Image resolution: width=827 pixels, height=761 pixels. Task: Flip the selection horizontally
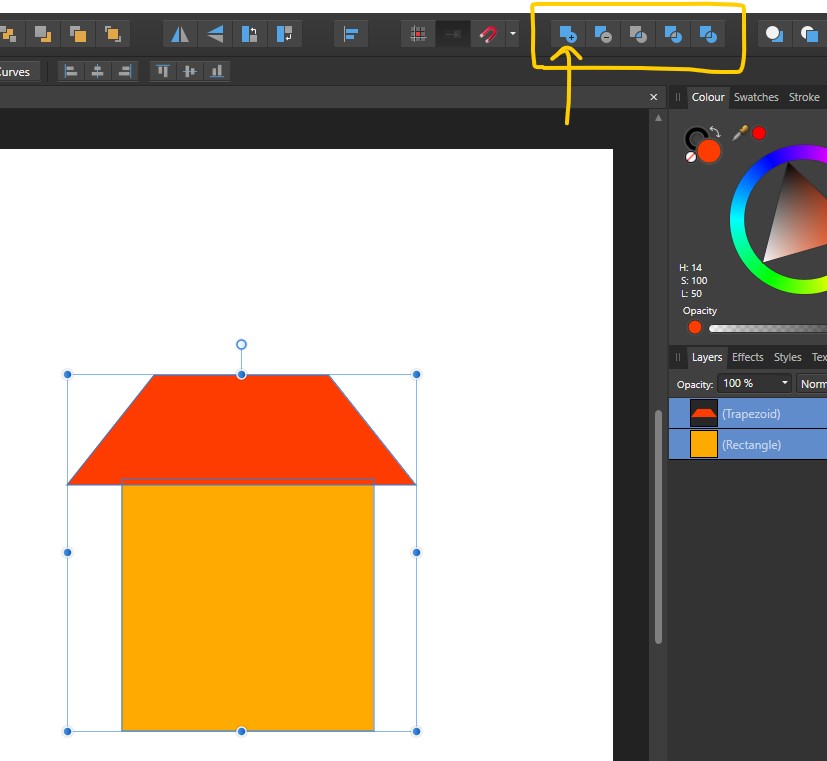coord(180,35)
